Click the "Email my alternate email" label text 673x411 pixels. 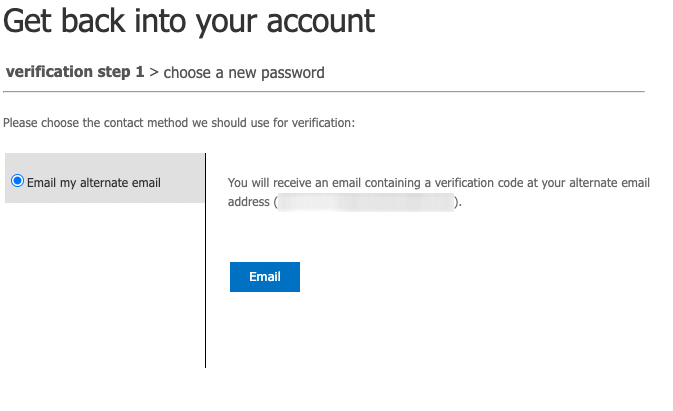click(93, 183)
